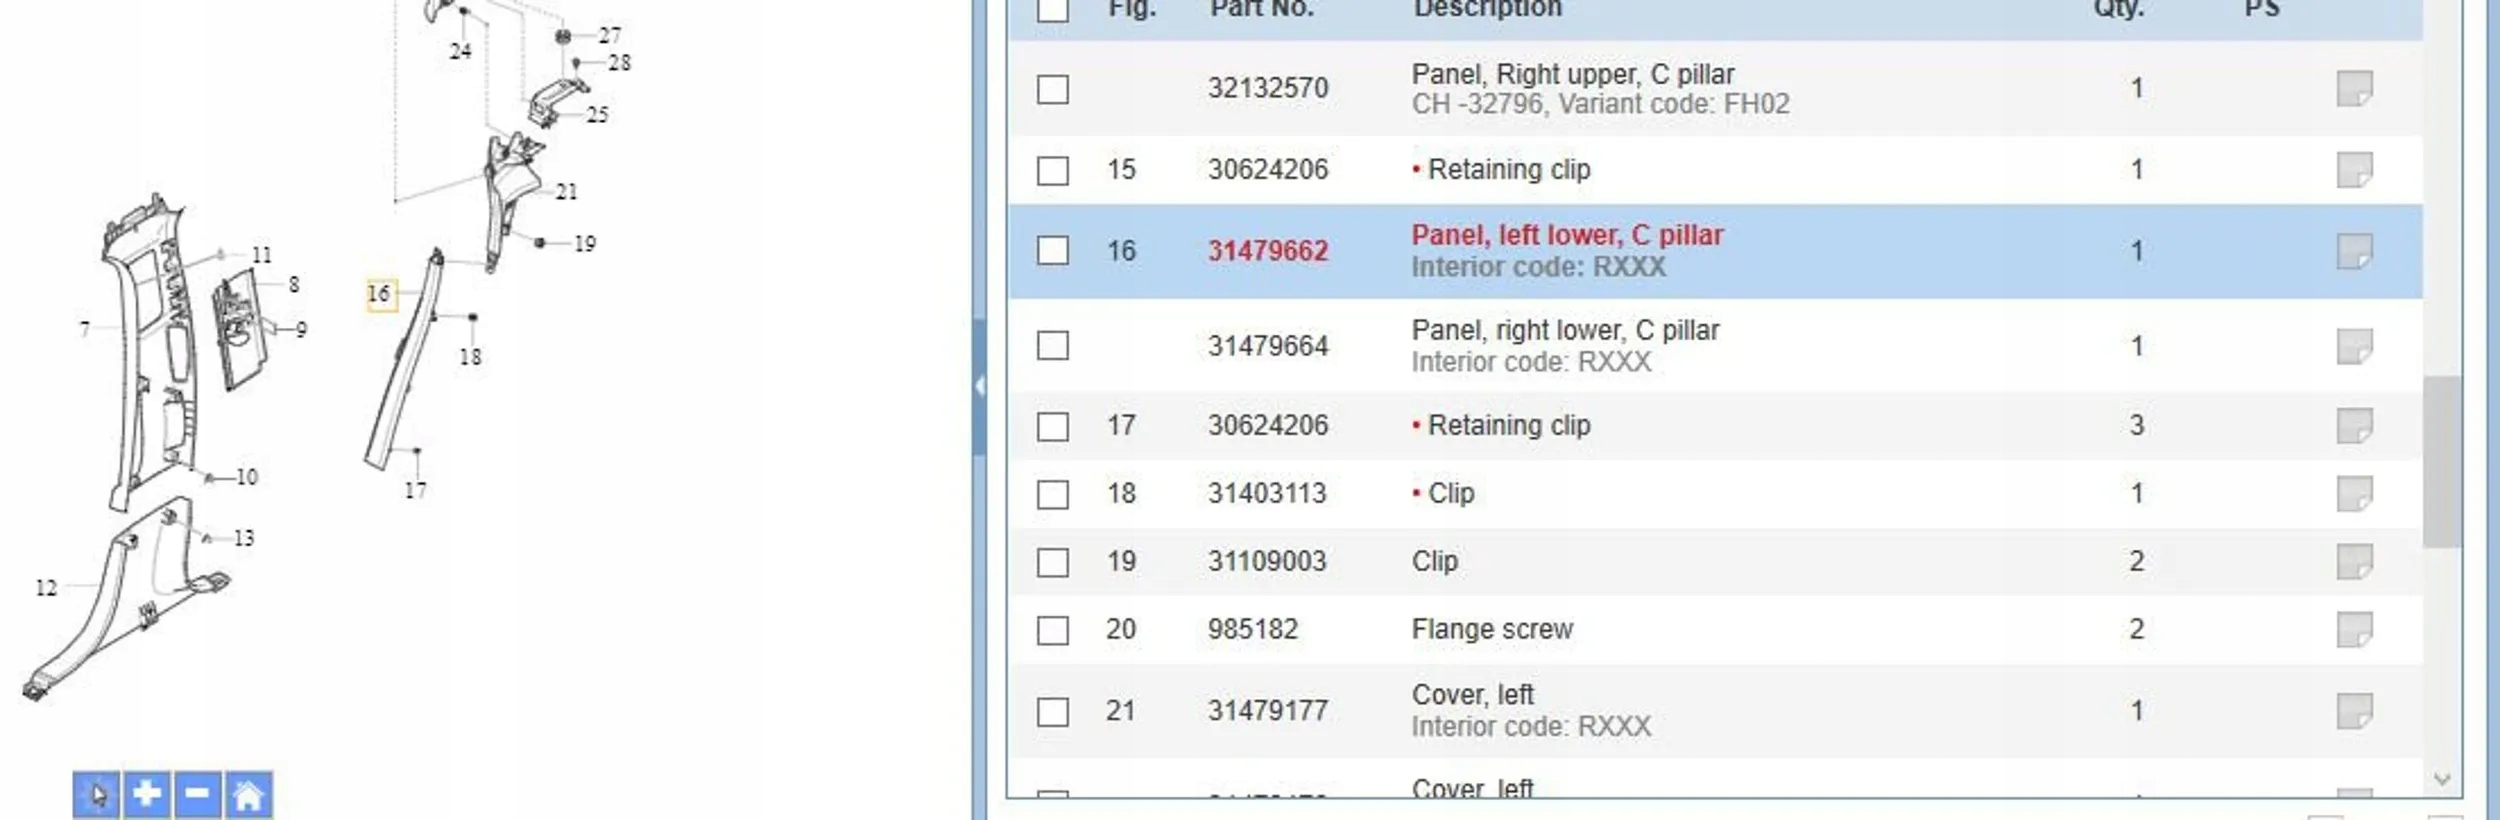Viewport: 2500px width, 820px height.
Task: Select callout 19 in the diagram
Action: [x=585, y=244]
